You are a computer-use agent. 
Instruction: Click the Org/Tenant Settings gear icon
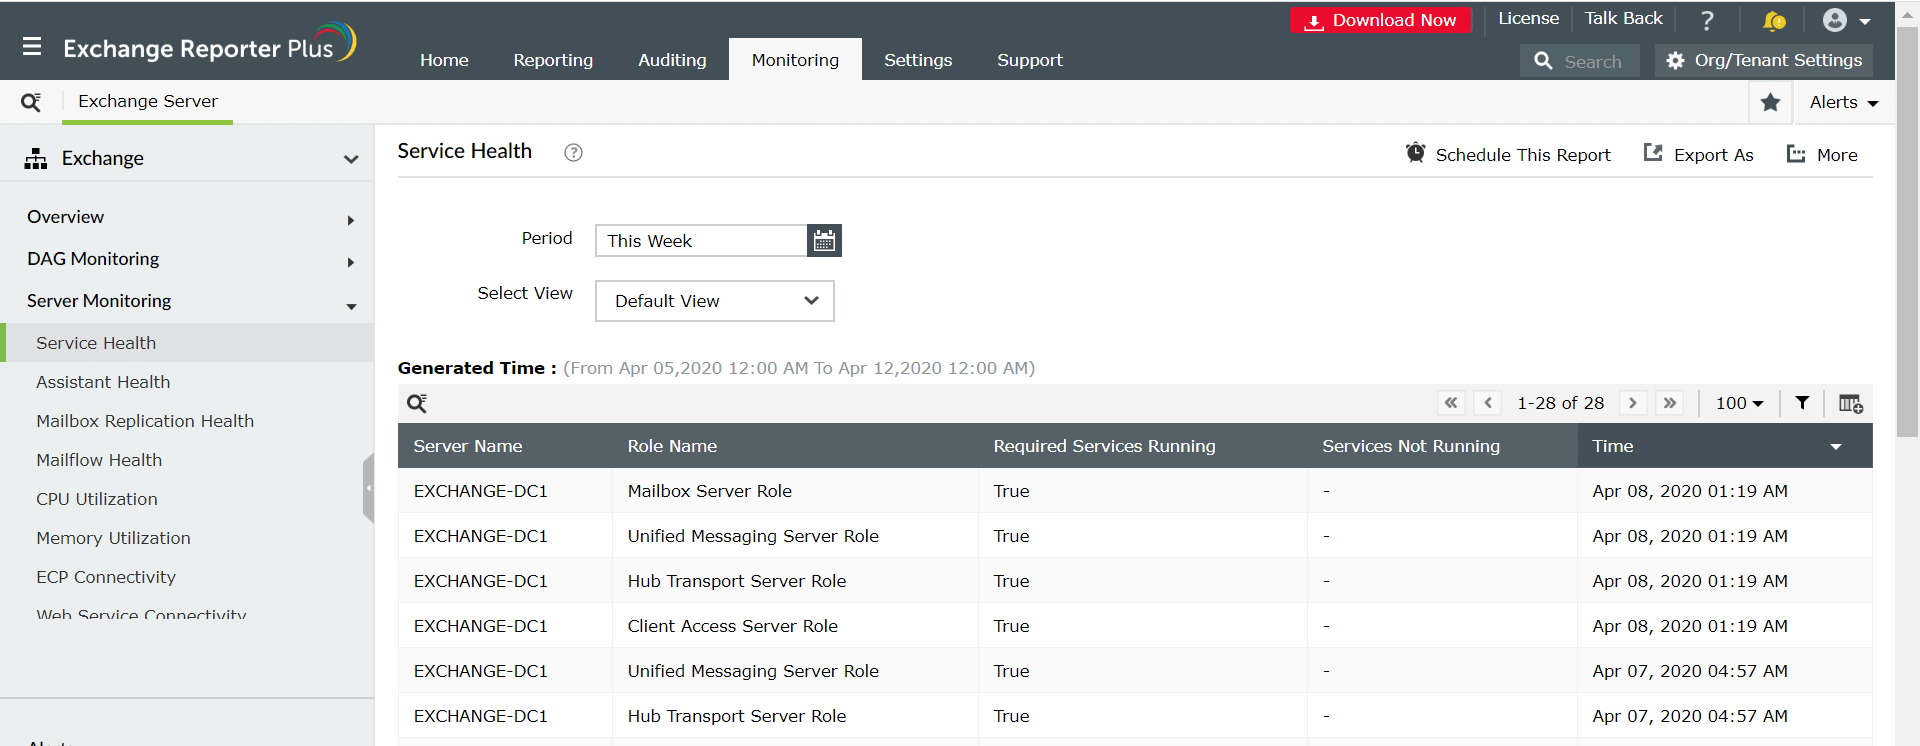point(1676,60)
